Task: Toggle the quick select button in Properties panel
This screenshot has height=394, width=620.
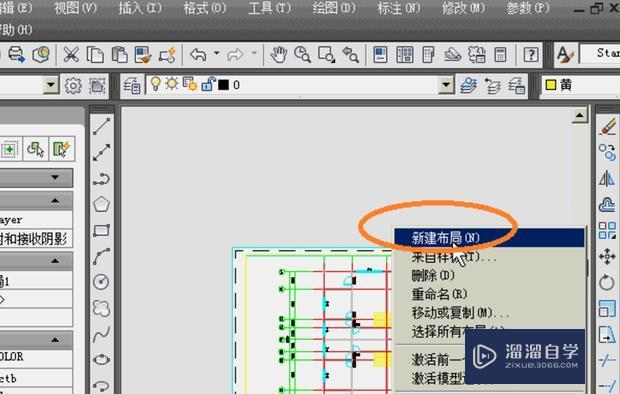Action: [62, 149]
